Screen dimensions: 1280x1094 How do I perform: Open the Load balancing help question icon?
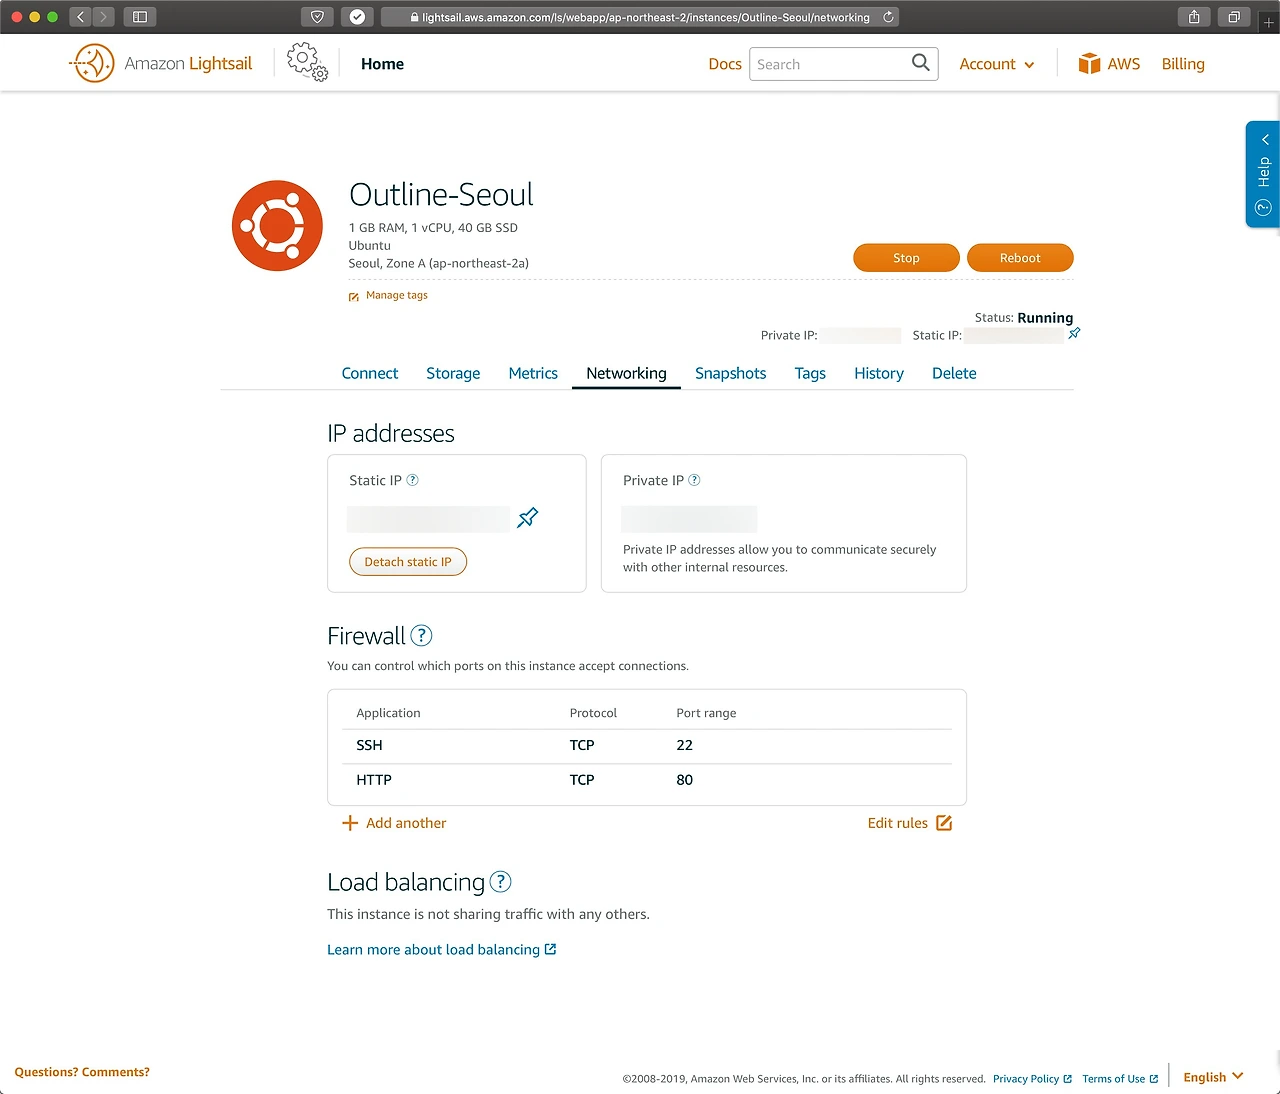point(501,881)
